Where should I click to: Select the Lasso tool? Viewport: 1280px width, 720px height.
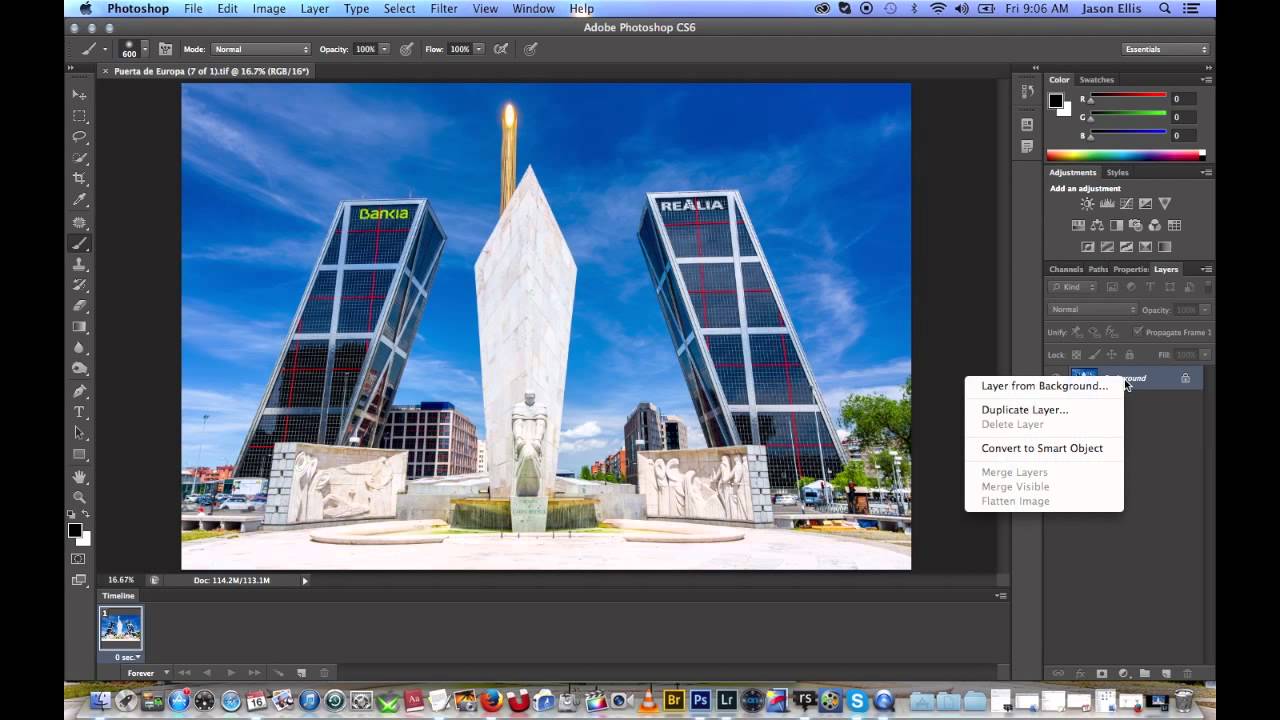coord(80,137)
